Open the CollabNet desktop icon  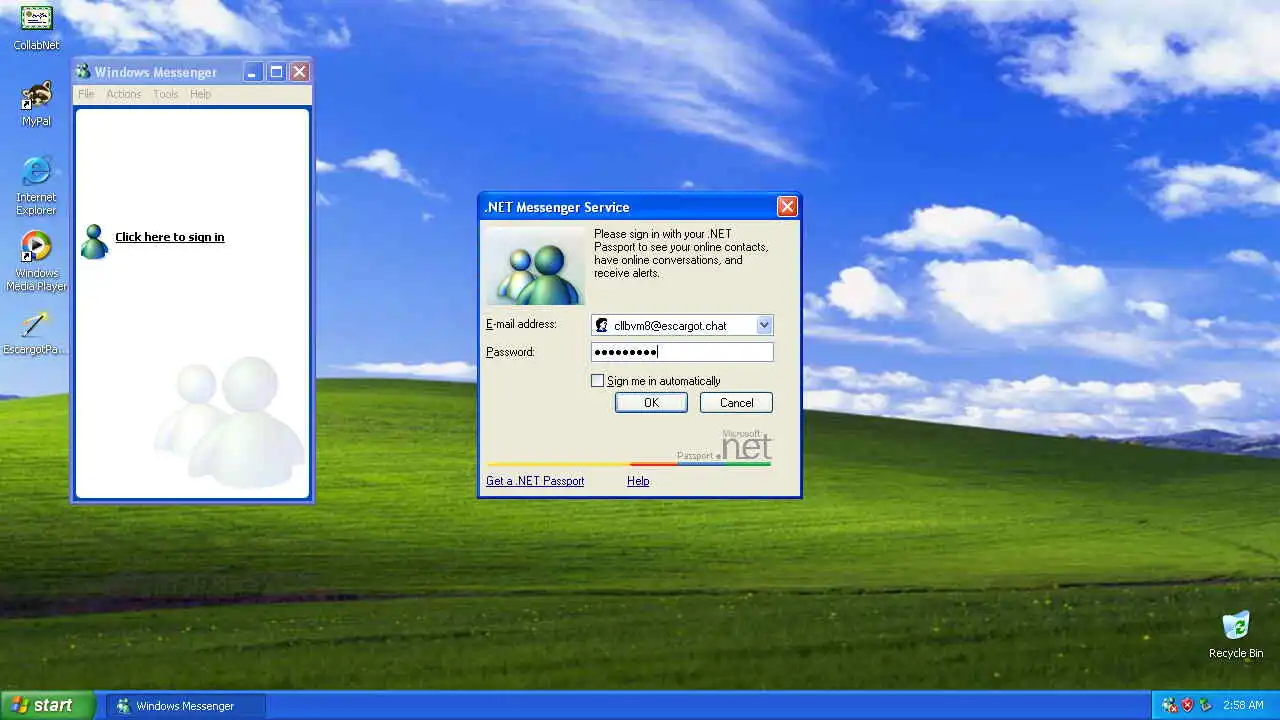36,18
